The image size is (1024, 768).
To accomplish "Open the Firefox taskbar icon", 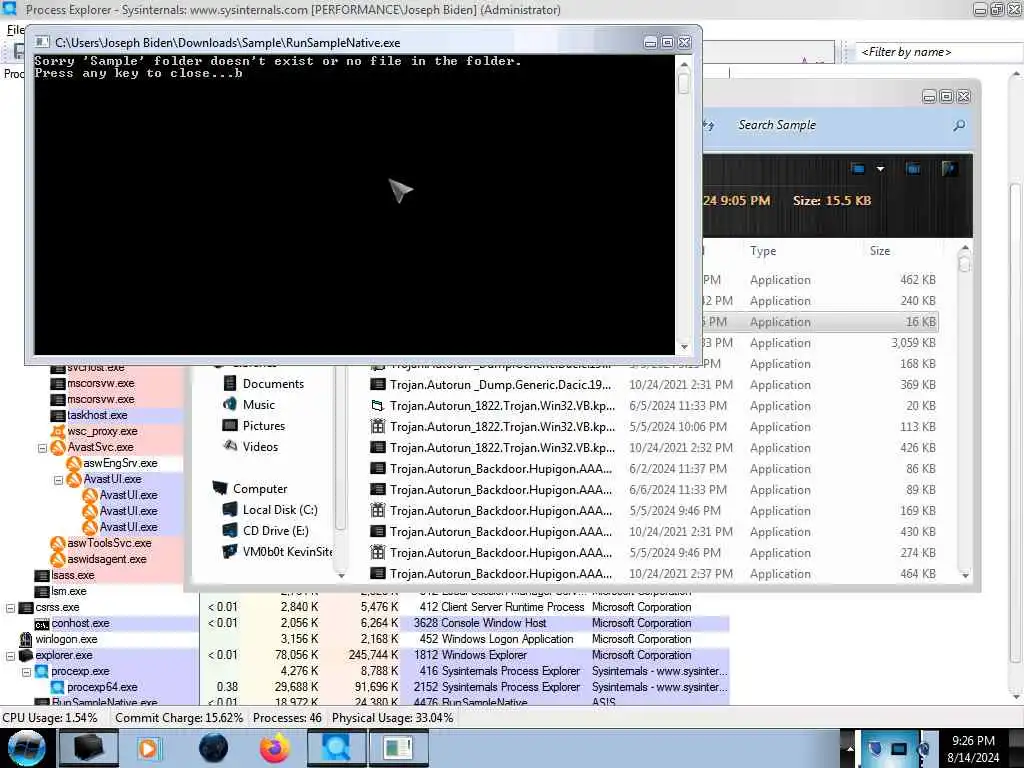I will (275, 748).
